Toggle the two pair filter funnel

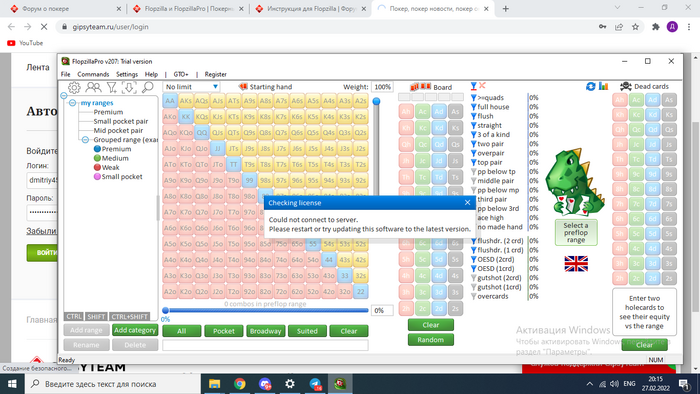[474, 144]
